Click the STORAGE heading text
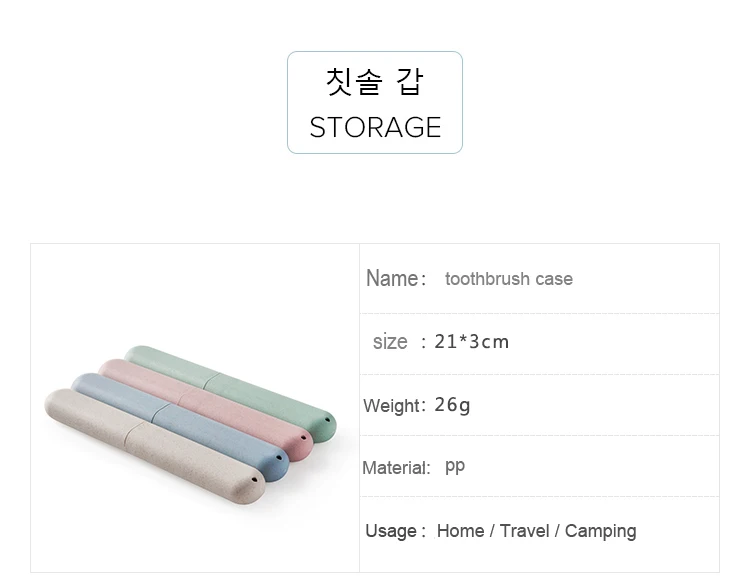This screenshot has height=588, width=750. (x=375, y=127)
